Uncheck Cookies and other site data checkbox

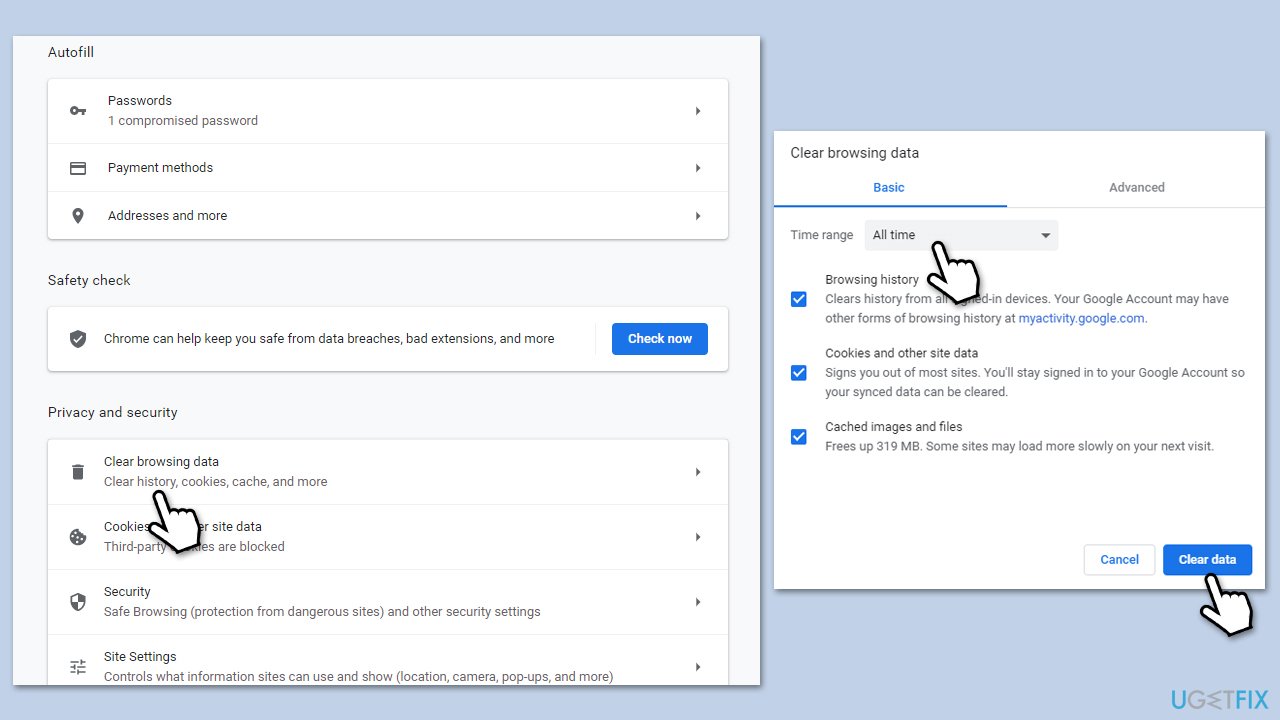[x=798, y=373]
